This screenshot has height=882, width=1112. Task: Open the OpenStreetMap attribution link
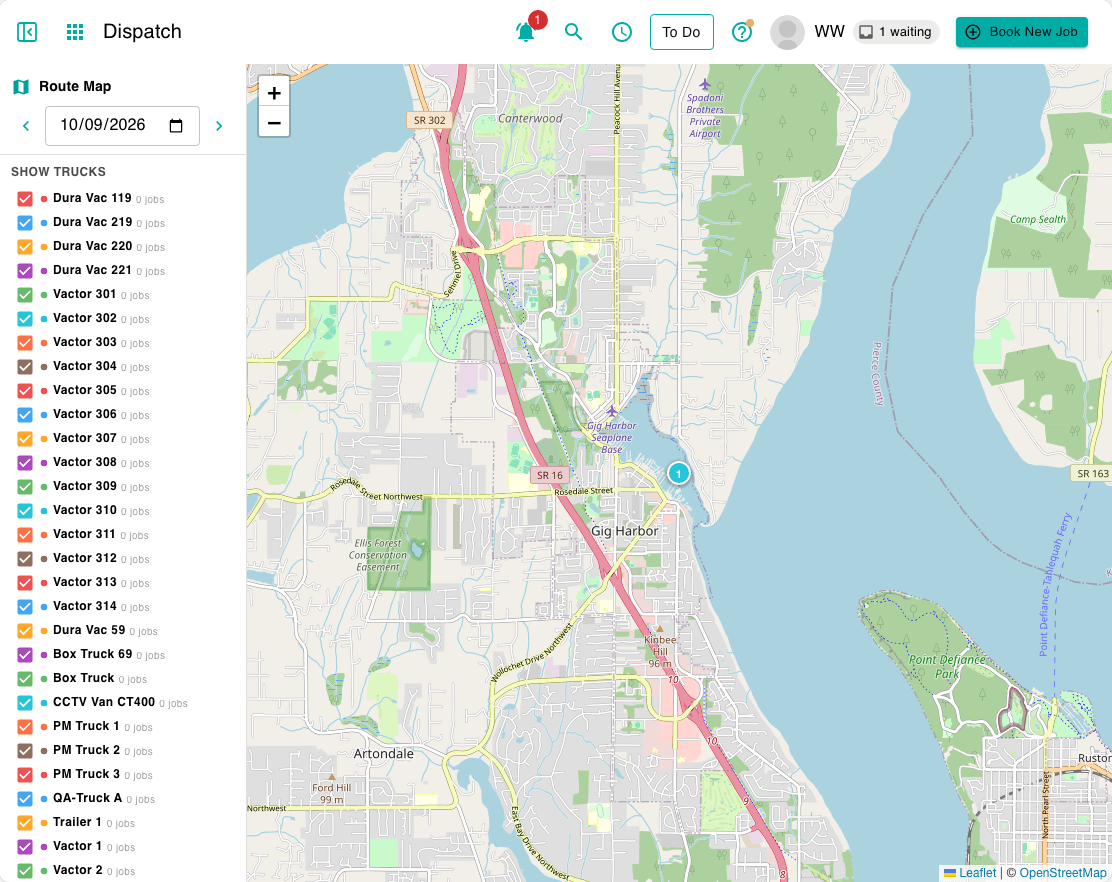[1062, 873]
